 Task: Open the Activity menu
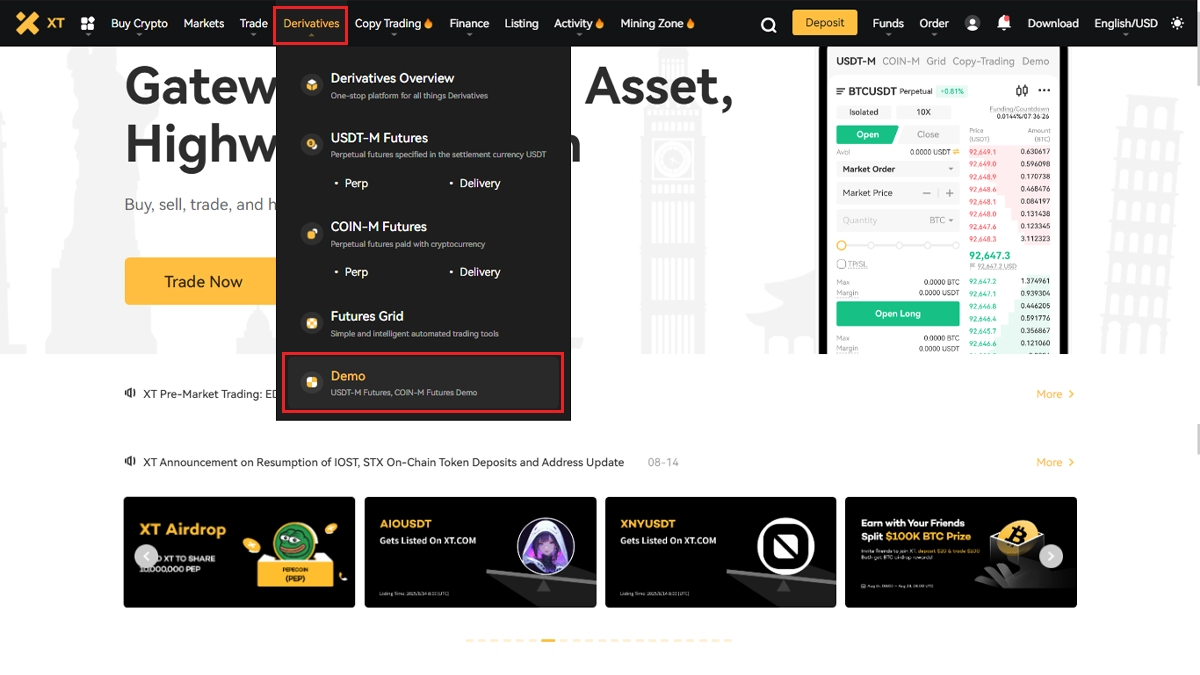[579, 23]
